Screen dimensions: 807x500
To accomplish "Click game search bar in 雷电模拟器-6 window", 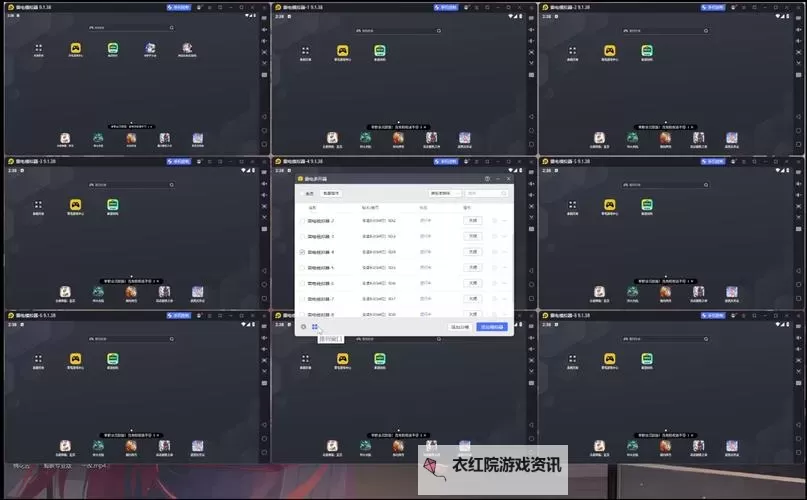I will pos(131,339).
